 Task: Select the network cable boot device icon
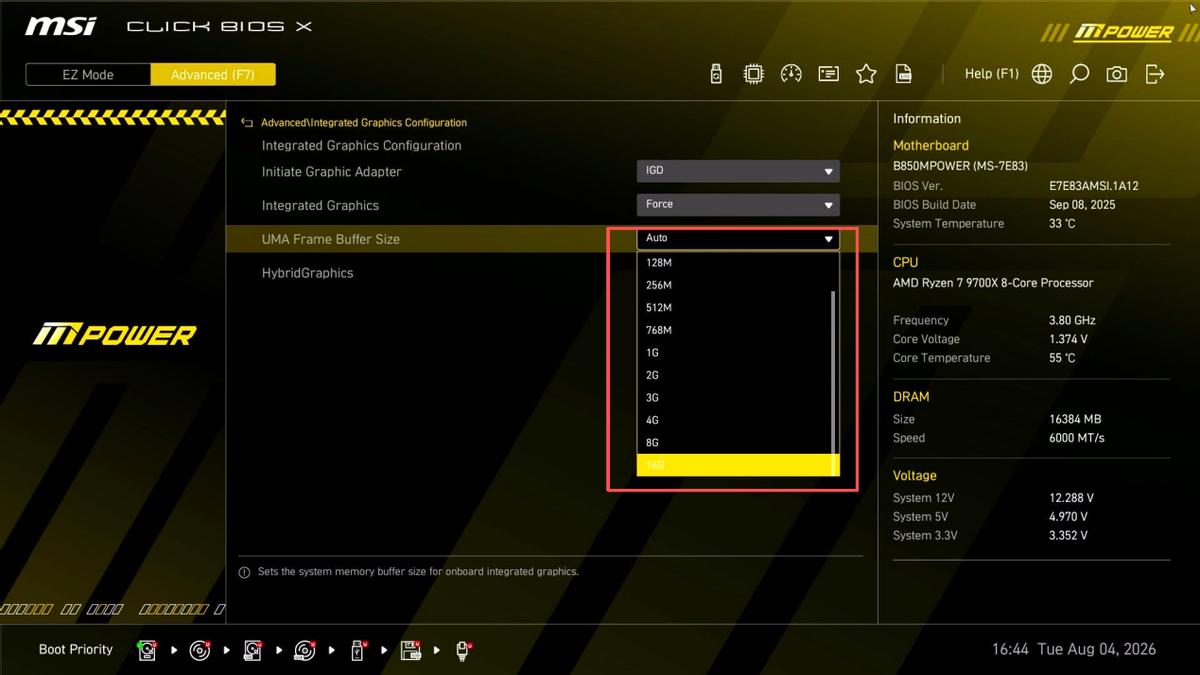click(464, 651)
